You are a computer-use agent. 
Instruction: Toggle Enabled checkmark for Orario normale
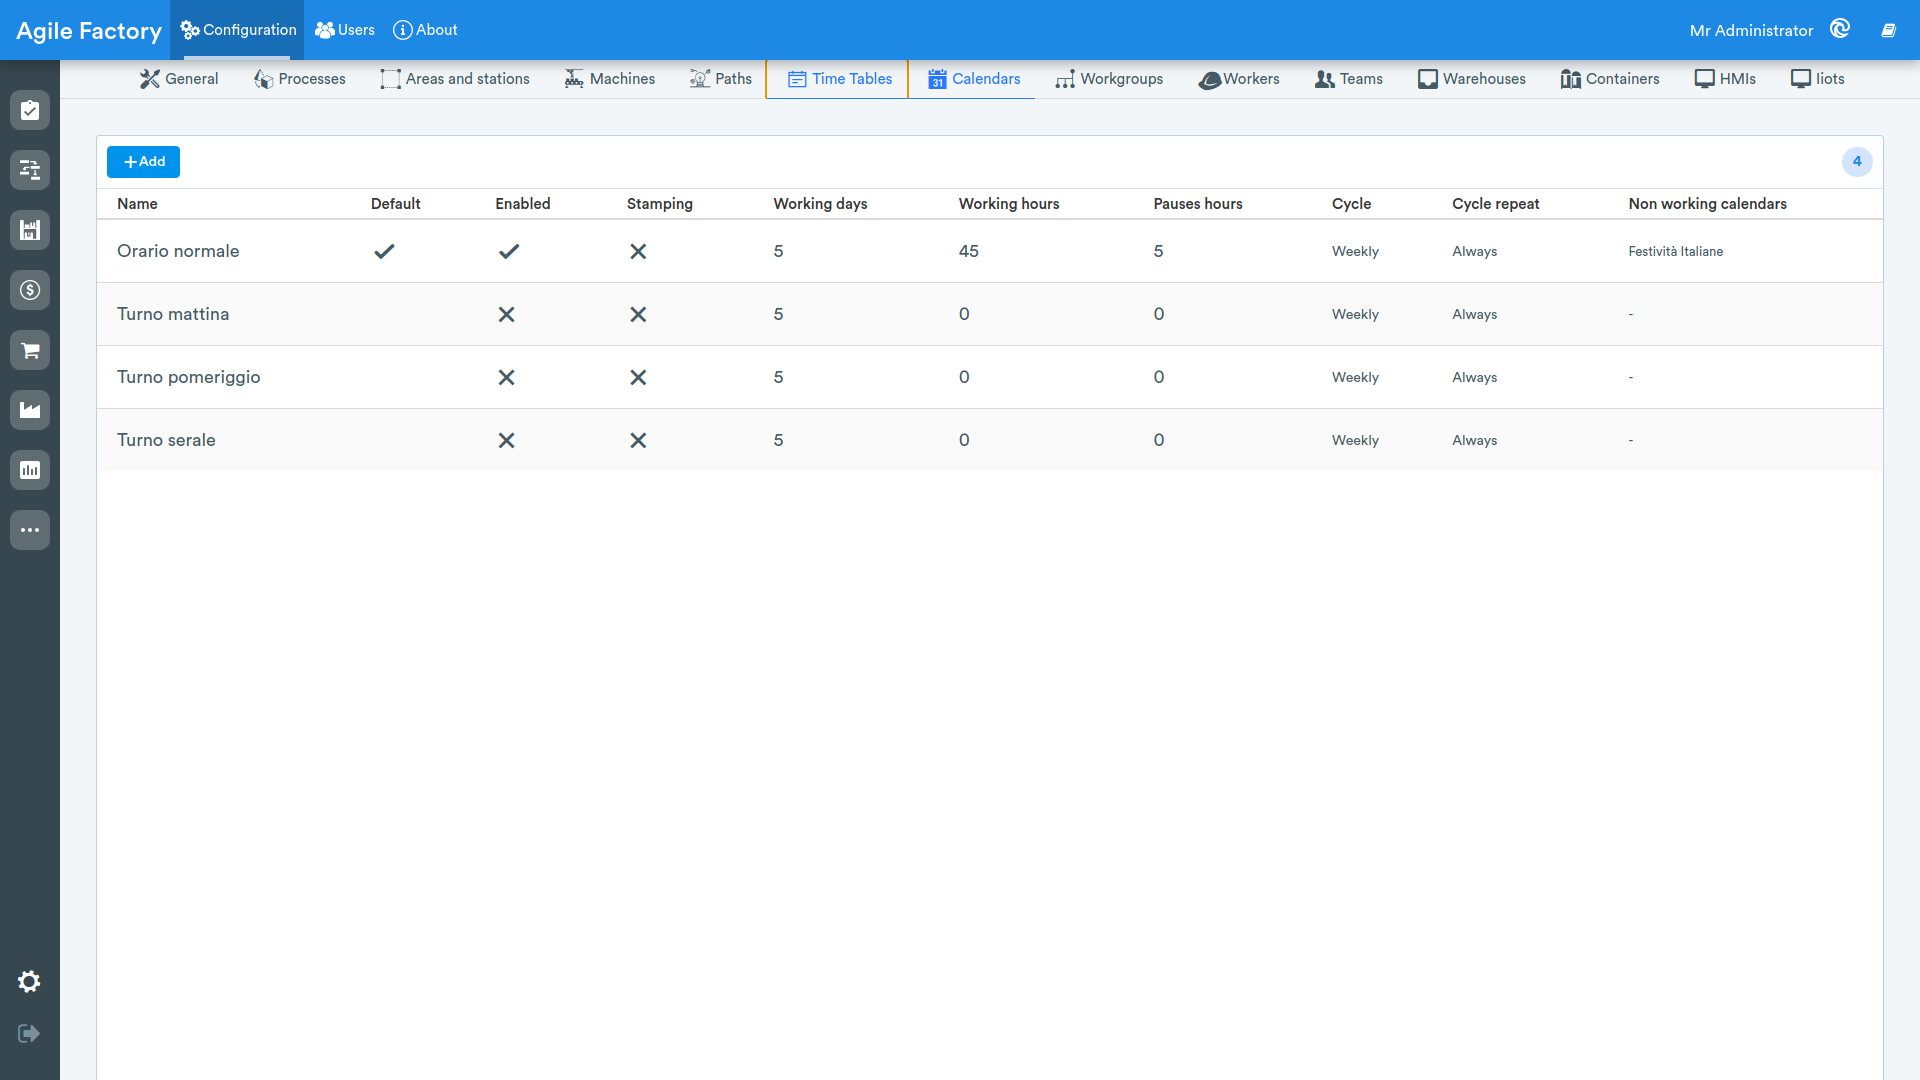point(509,251)
